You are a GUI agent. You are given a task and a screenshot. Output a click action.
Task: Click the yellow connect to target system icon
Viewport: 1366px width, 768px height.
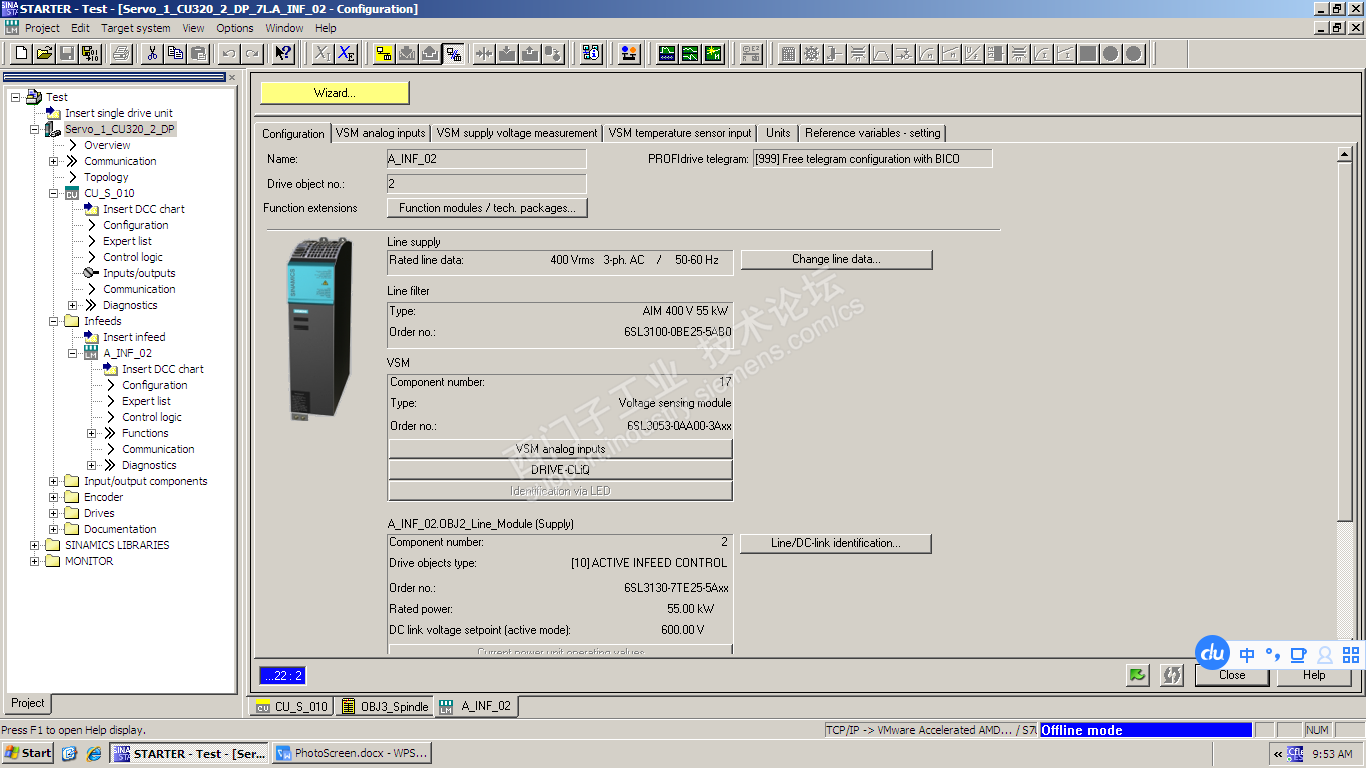coord(384,53)
